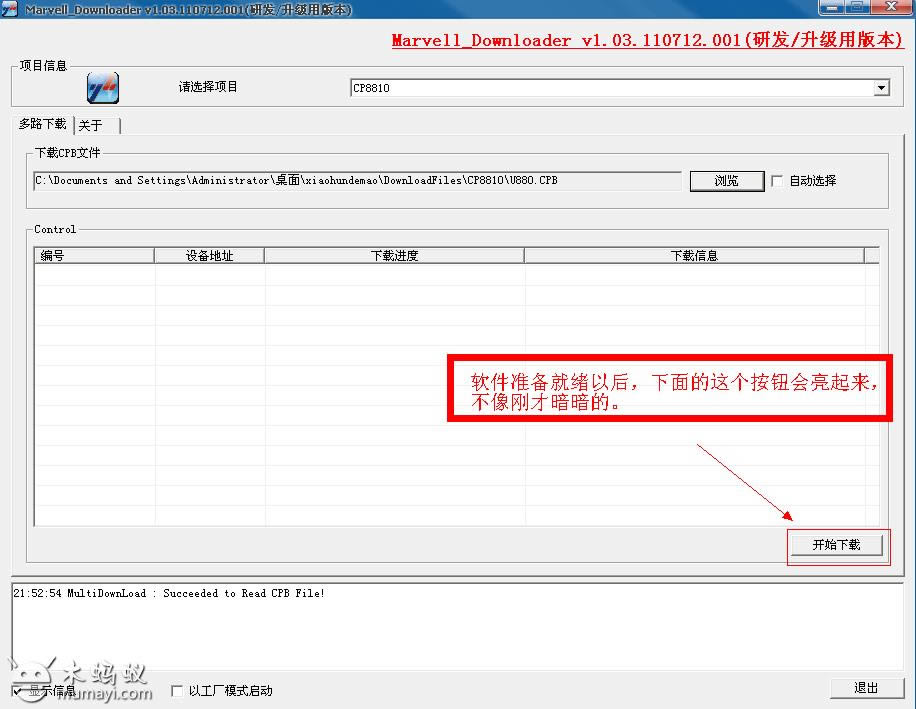Enable the 以工厂模式启动 checkbox

[x=177, y=691]
